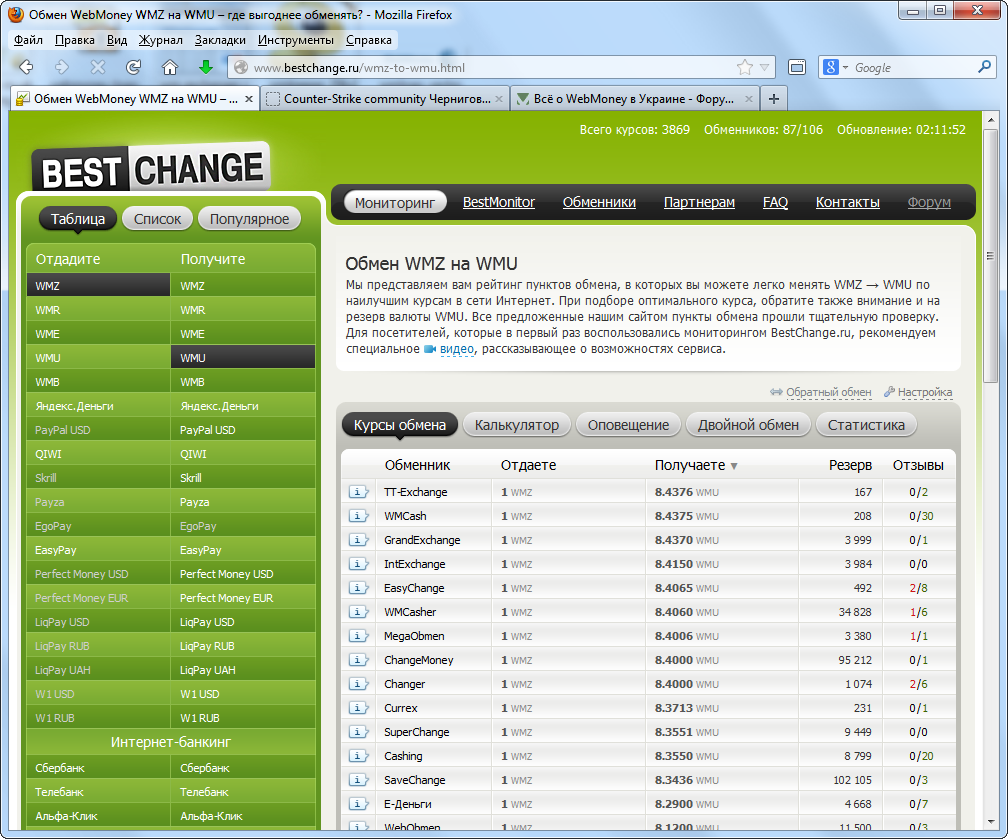Switch sidebar to Популярное view
1008x839 pixels.
point(249,219)
